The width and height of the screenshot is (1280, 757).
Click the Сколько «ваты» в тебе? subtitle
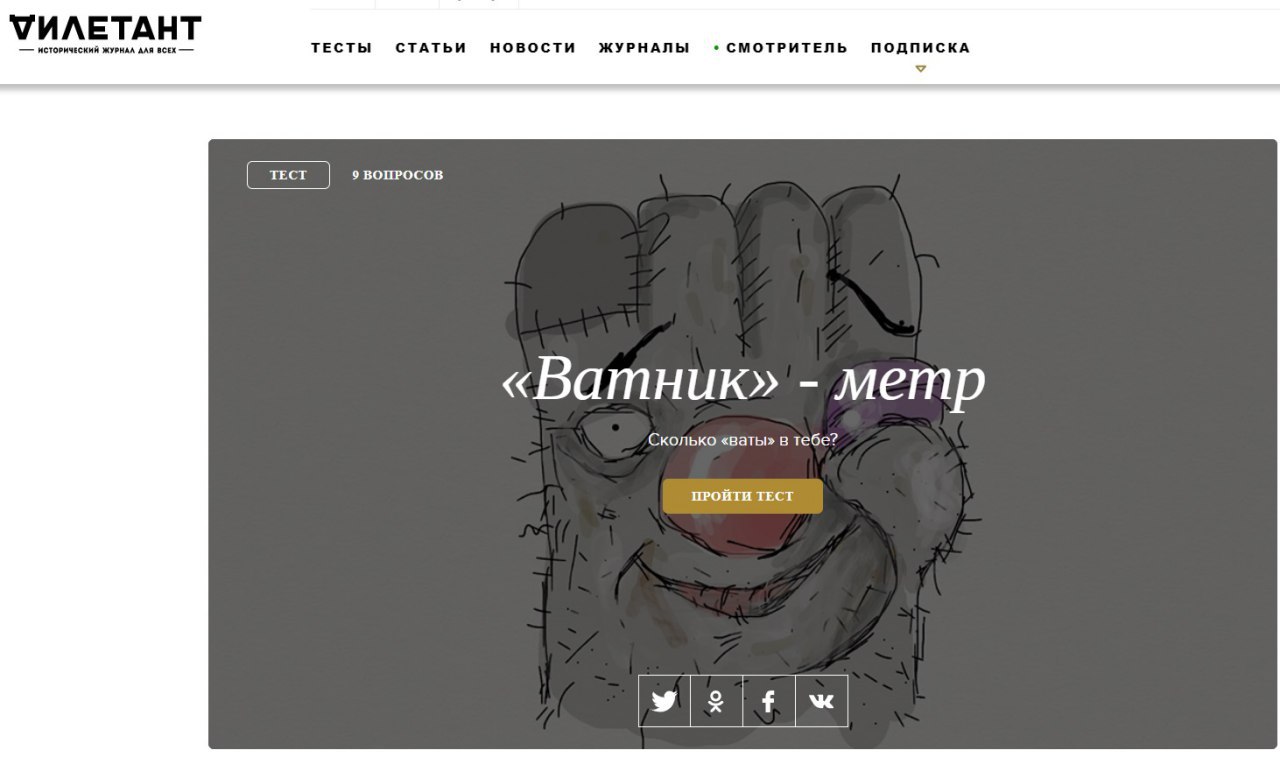[742, 439]
